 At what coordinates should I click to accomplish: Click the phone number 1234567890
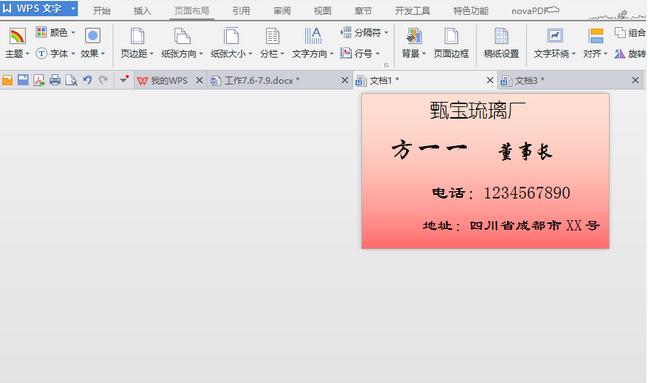(527, 193)
